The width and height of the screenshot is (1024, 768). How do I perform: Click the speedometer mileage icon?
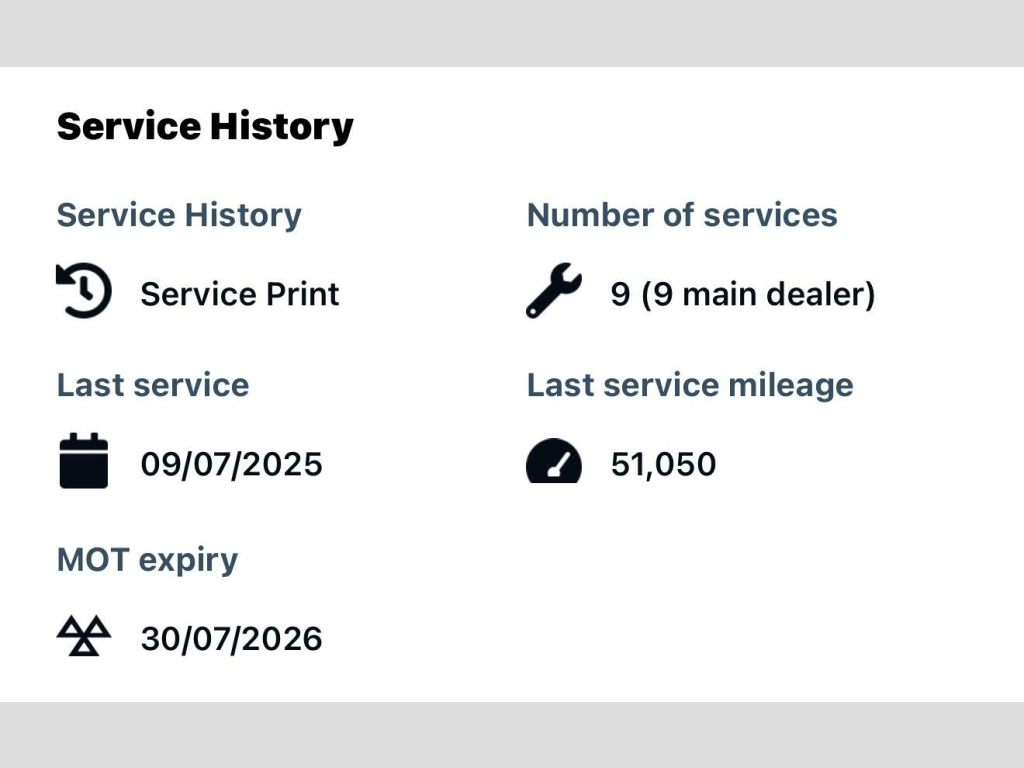[x=554, y=460]
